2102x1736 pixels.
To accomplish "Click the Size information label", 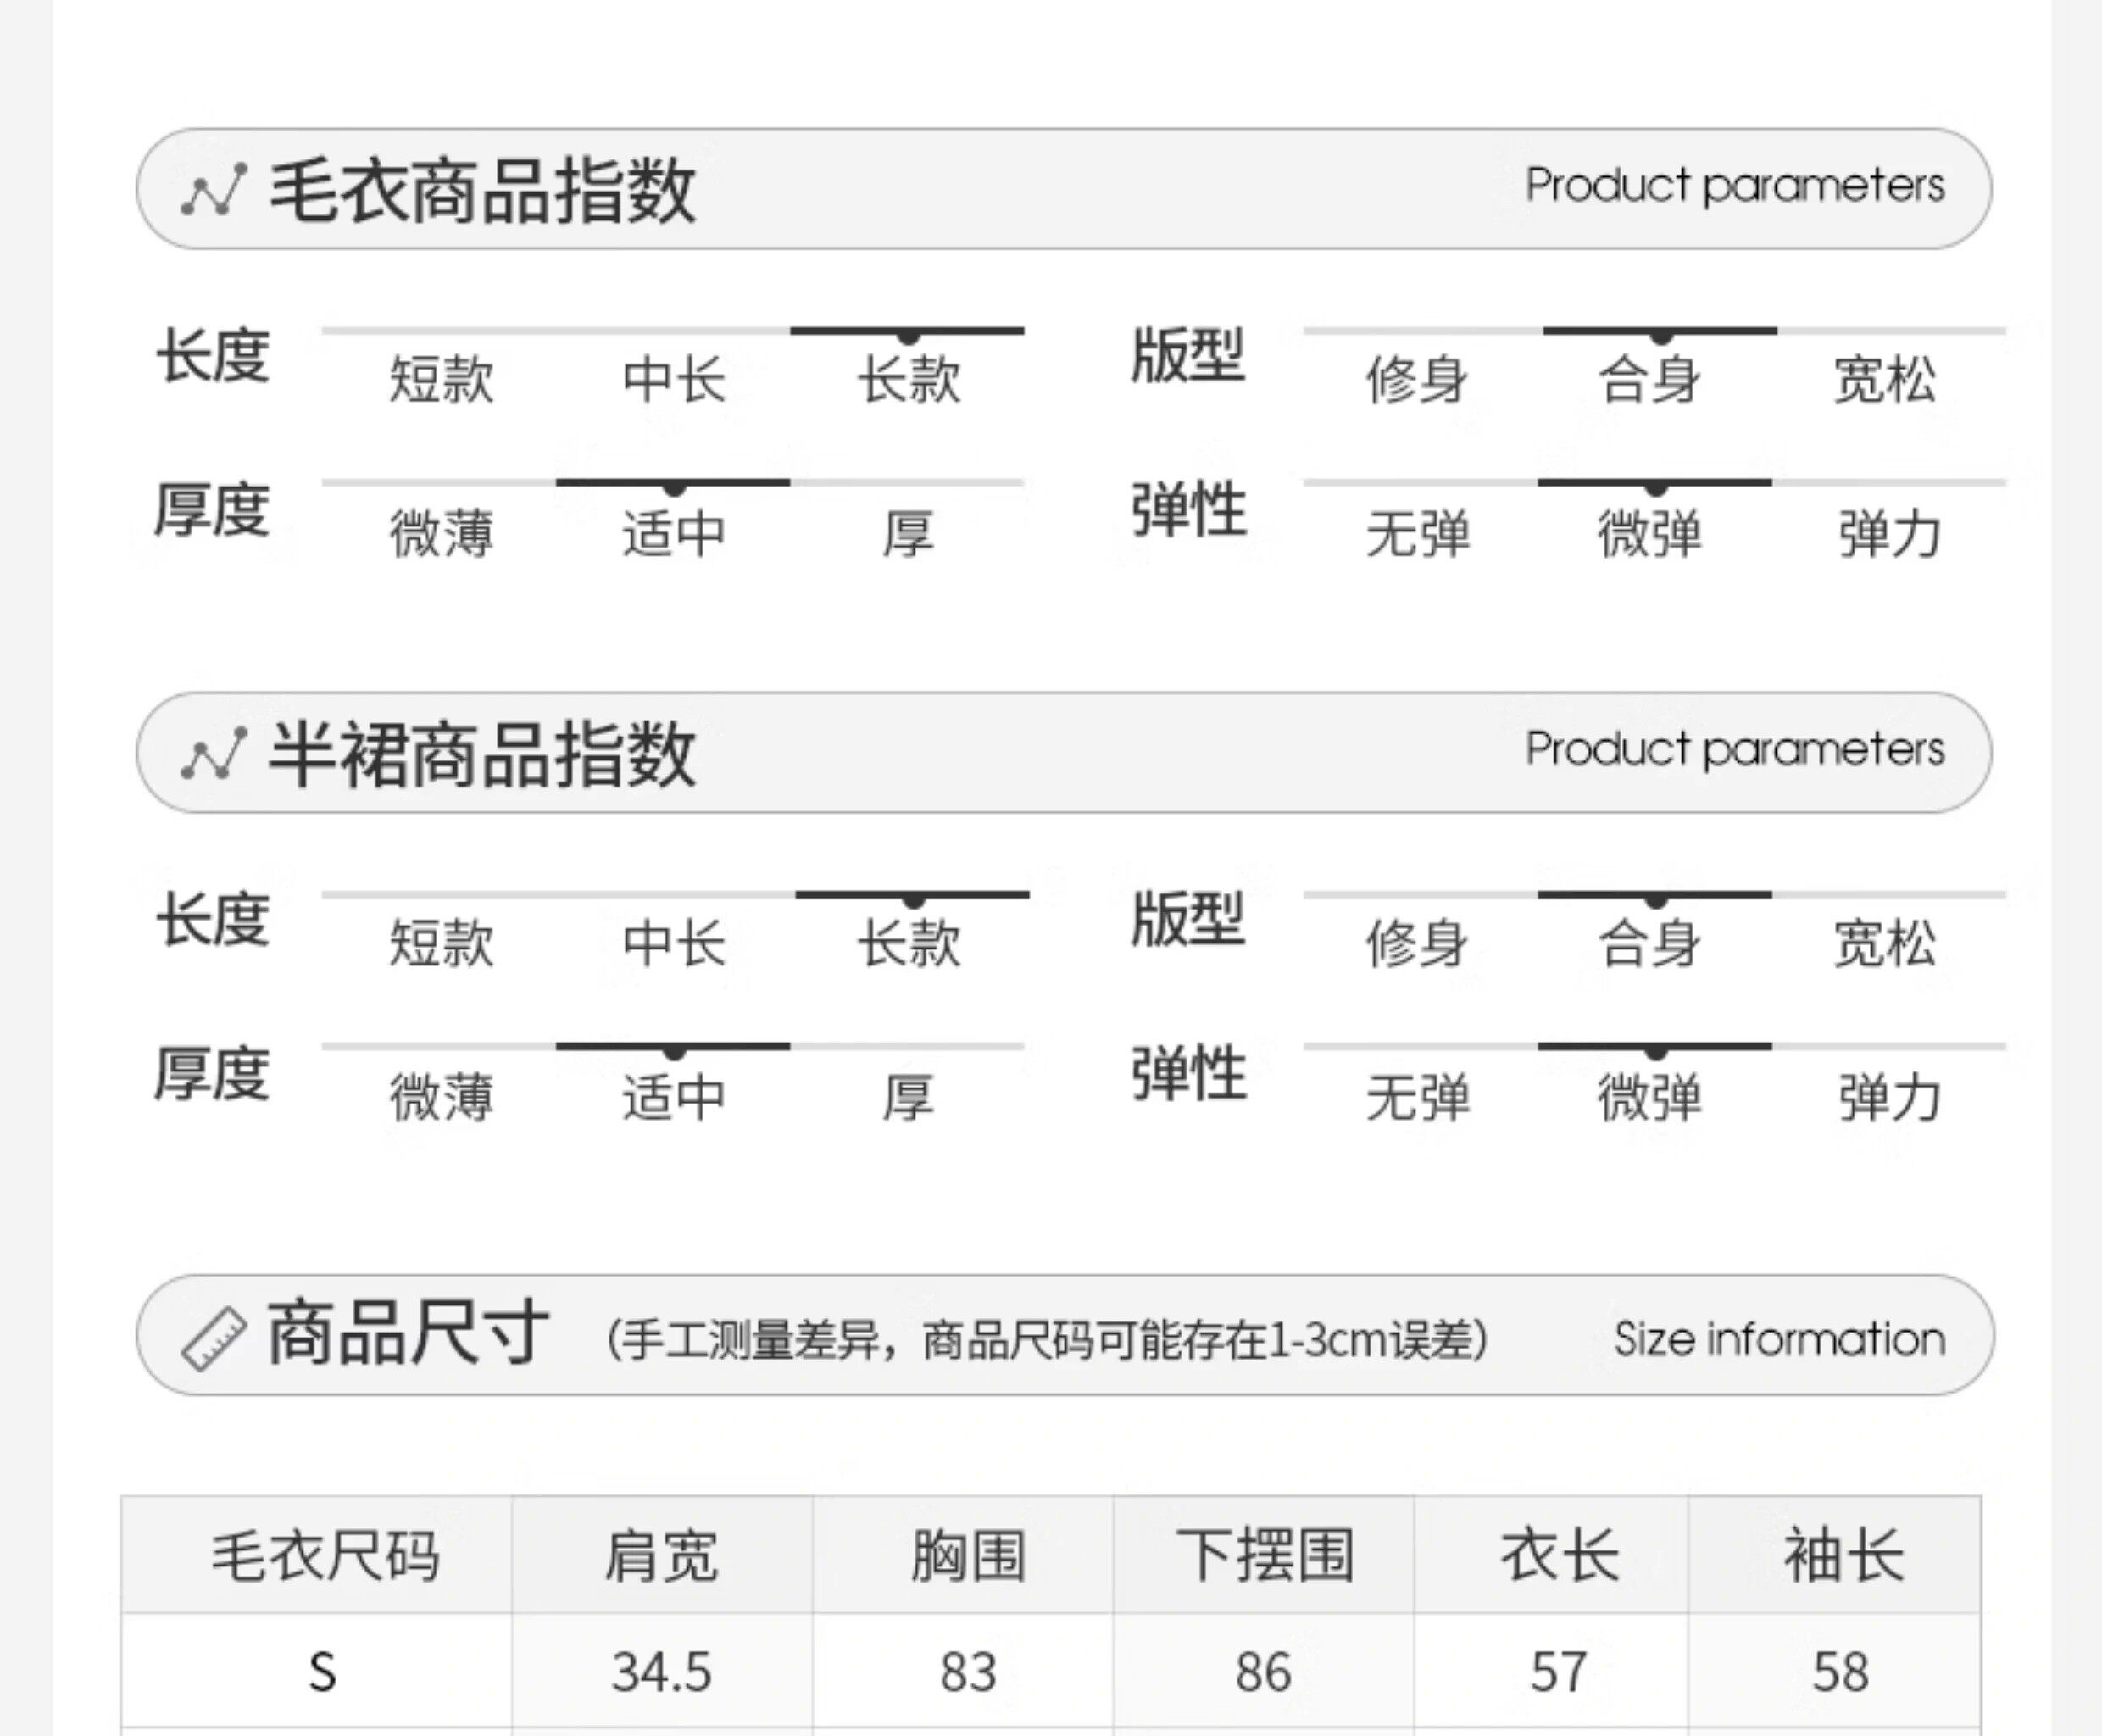I will 1779,1338.
